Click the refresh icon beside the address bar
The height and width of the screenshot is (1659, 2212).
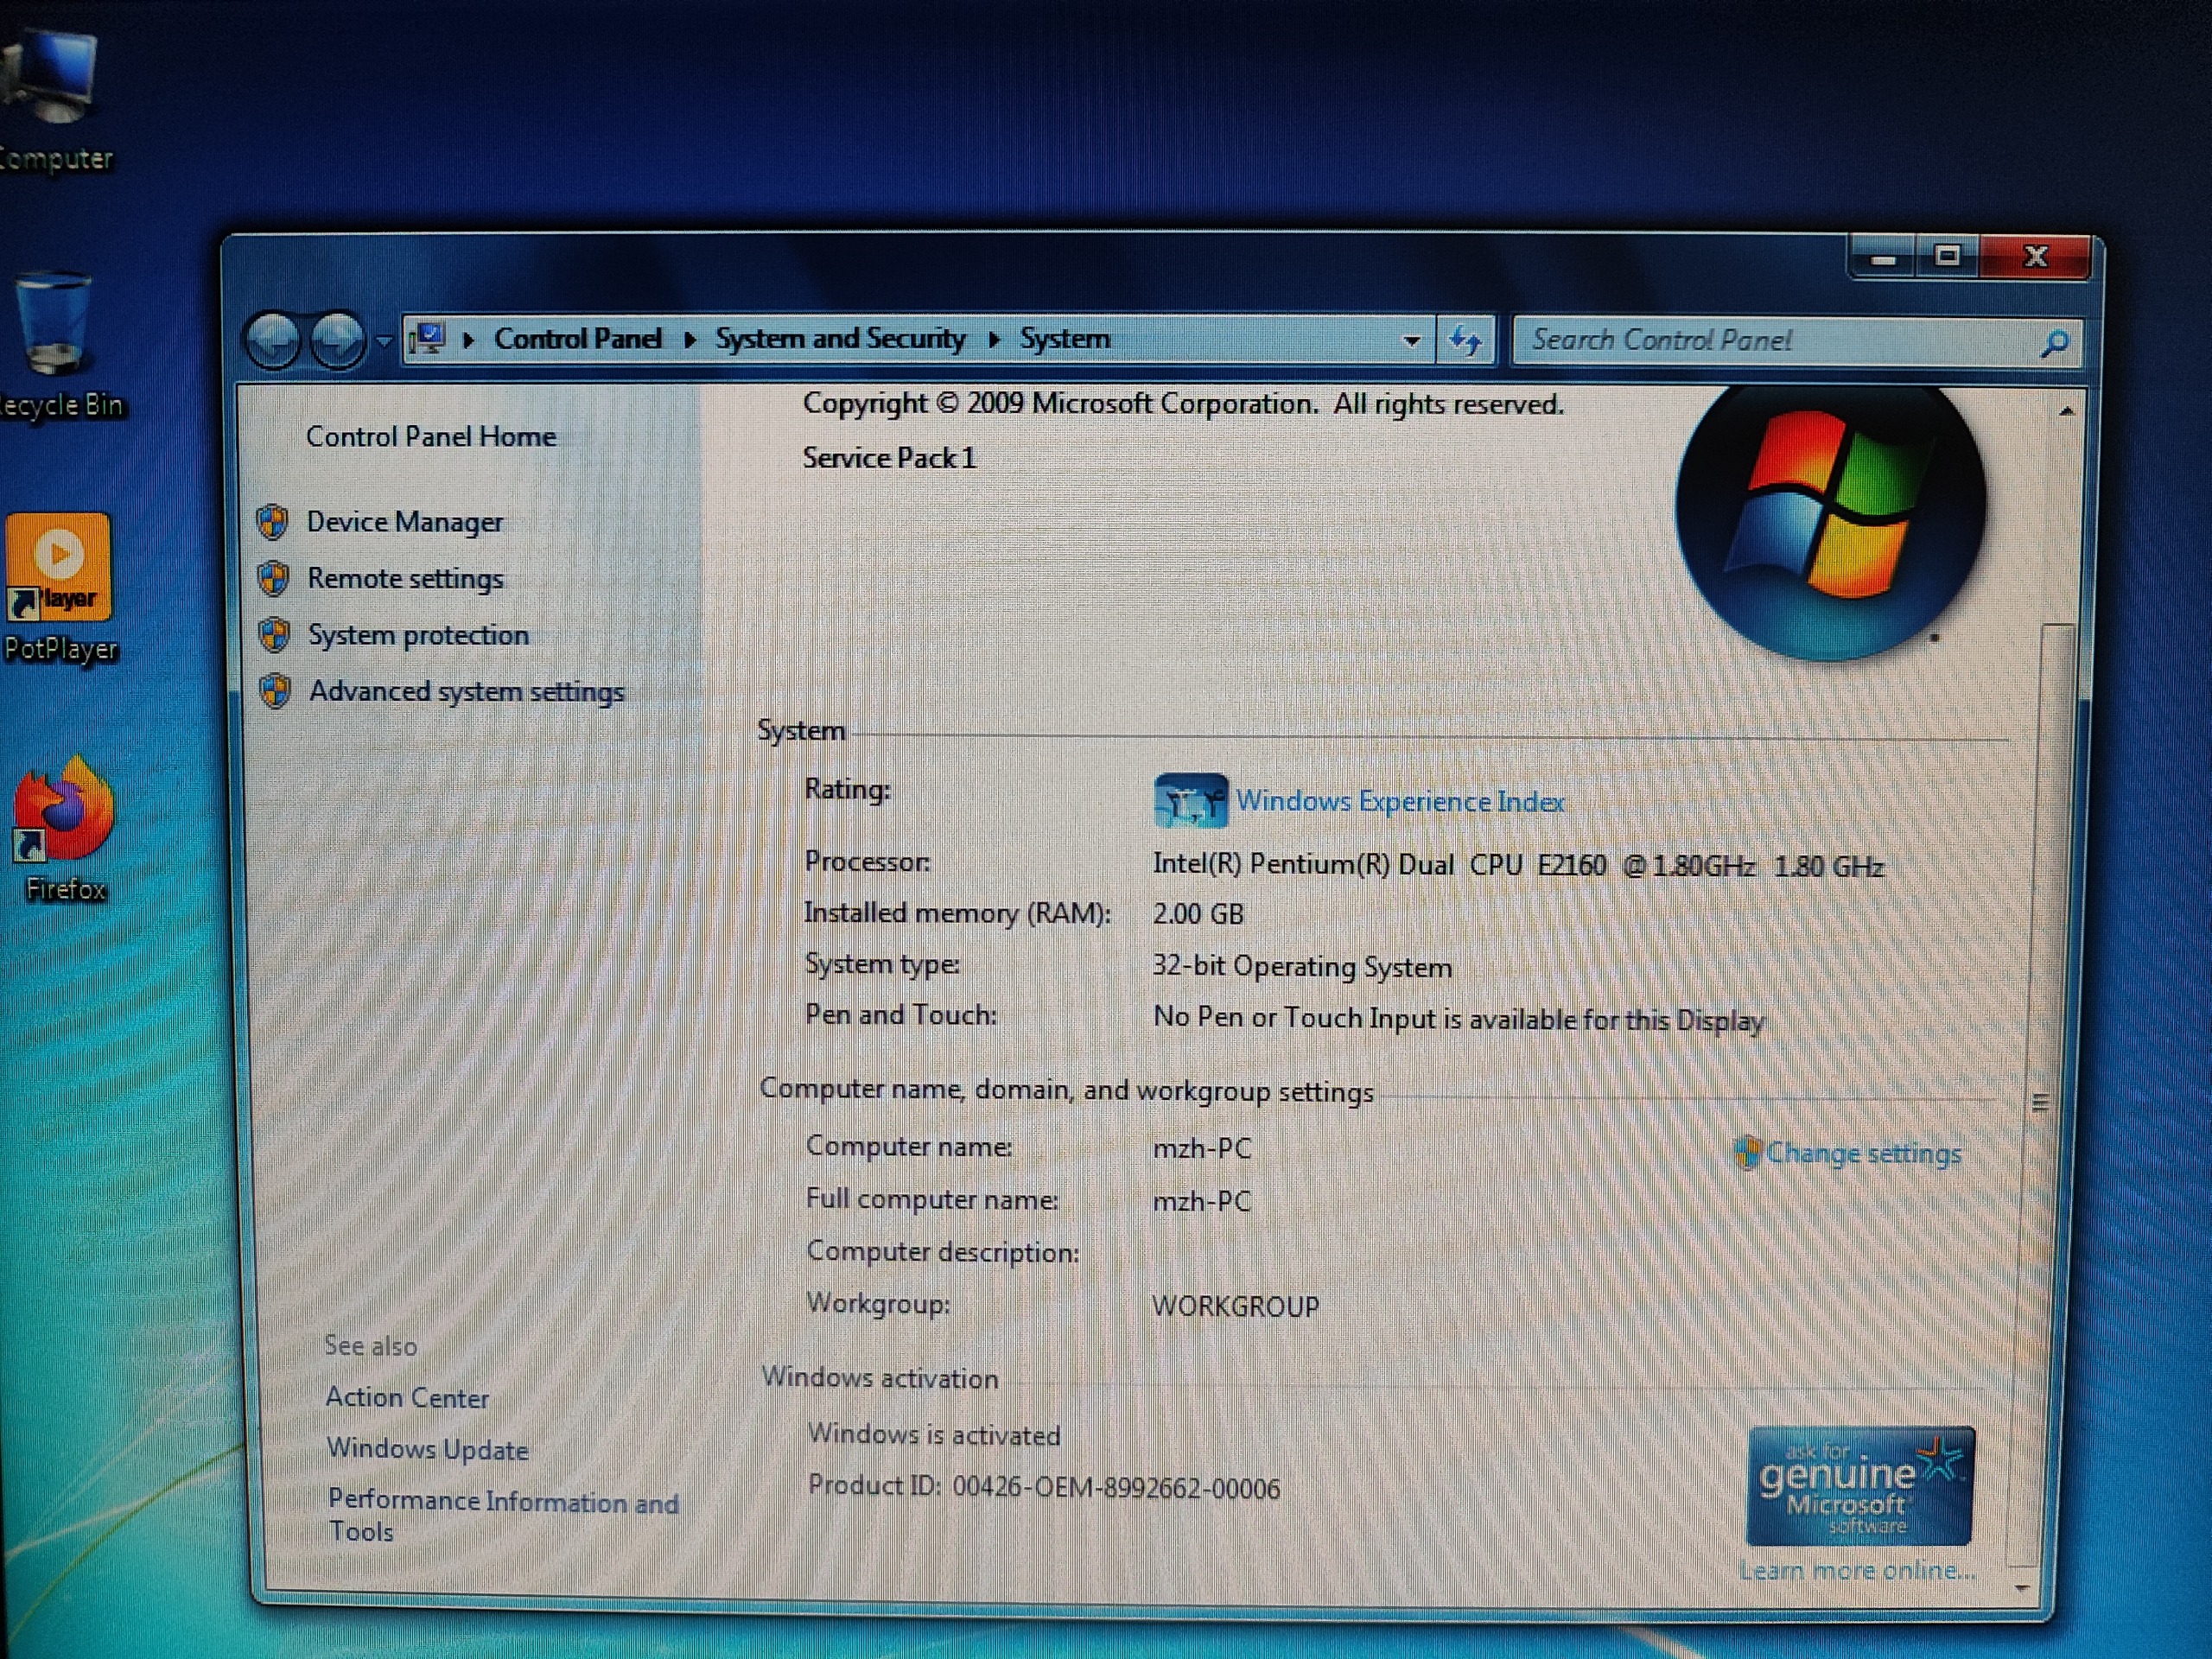point(1466,341)
